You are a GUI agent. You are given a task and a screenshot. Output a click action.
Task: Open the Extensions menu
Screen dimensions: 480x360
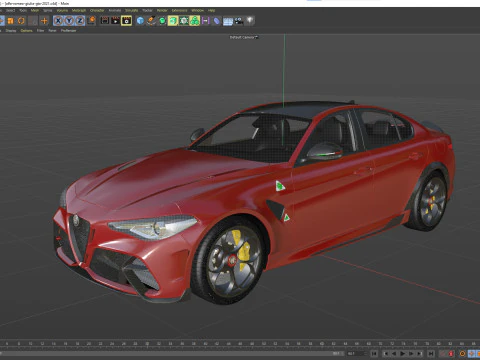180,10
